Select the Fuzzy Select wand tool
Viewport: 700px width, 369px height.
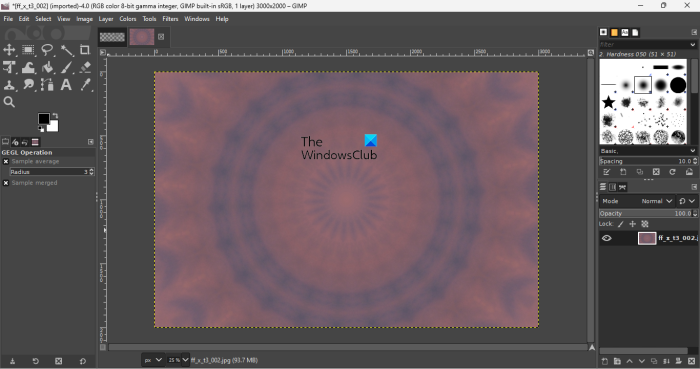pyautogui.click(x=67, y=50)
